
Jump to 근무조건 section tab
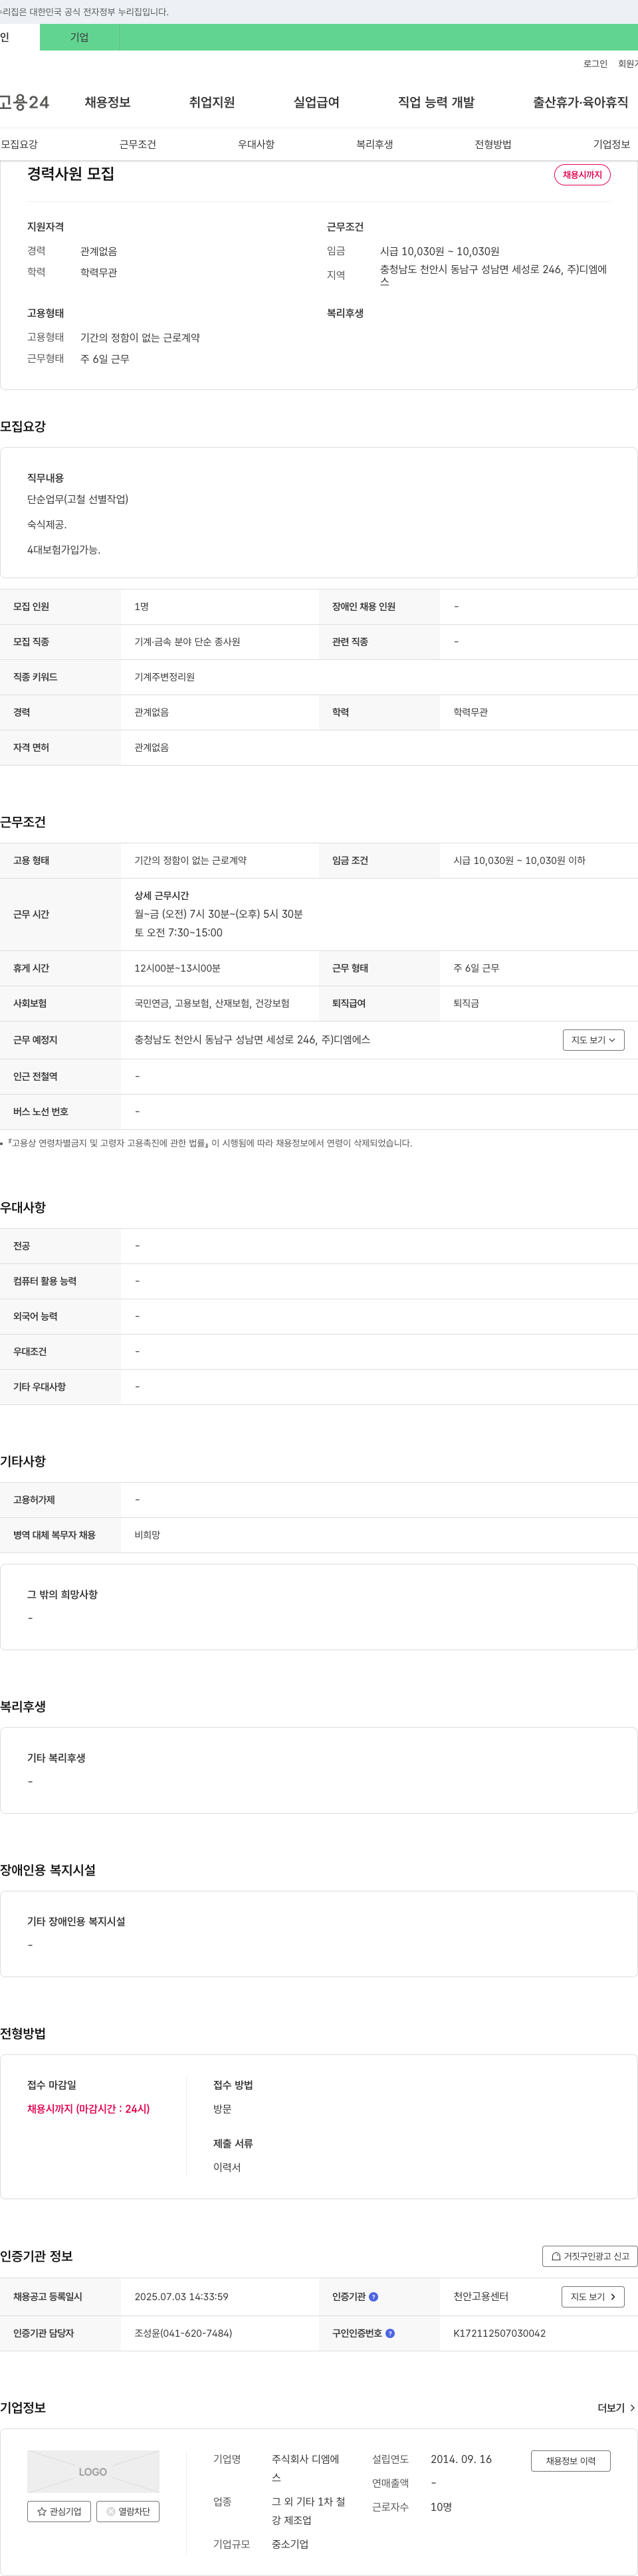coord(138,144)
